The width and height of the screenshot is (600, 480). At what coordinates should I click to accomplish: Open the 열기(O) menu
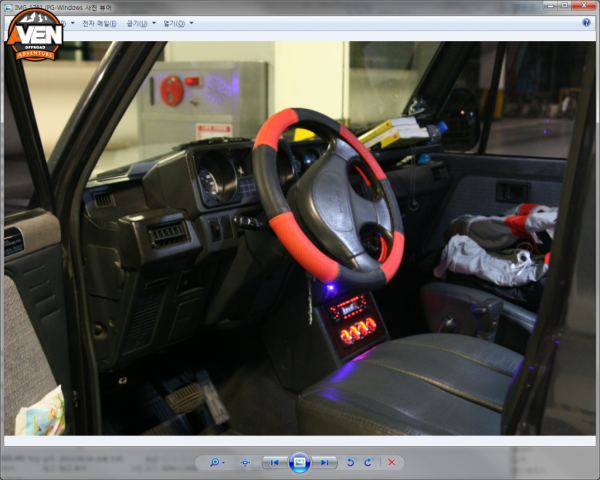[x=174, y=24]
